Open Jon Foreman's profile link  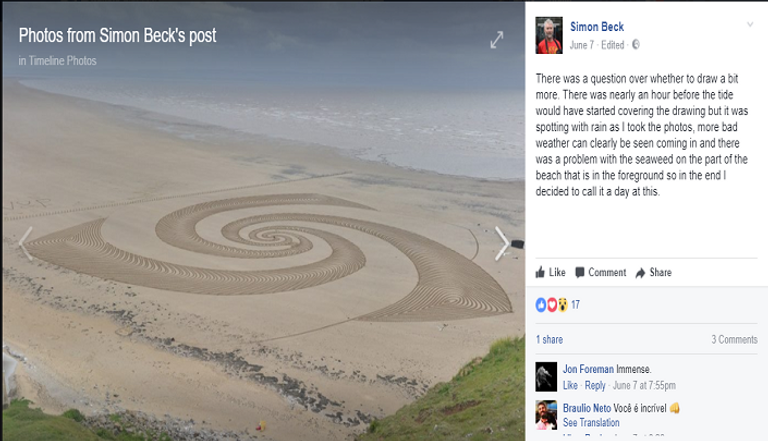tap(588, 369)
